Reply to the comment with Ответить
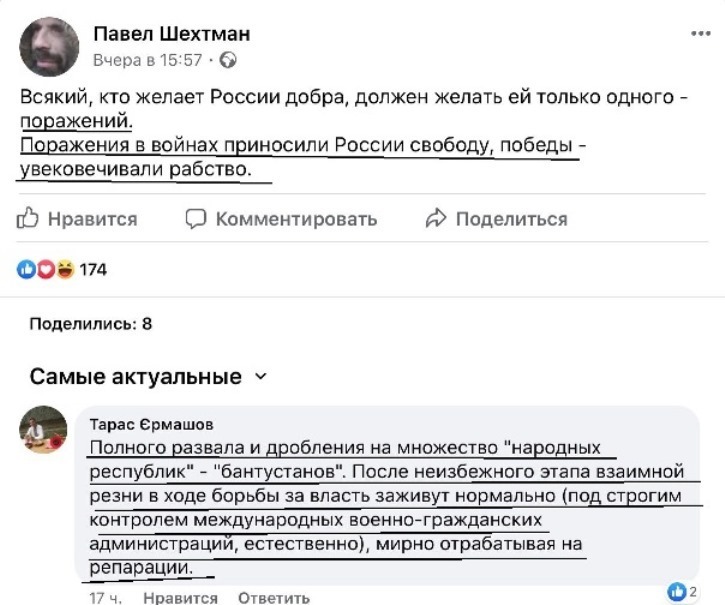Screen dimensions: 725x605 (x=273, y=597)
